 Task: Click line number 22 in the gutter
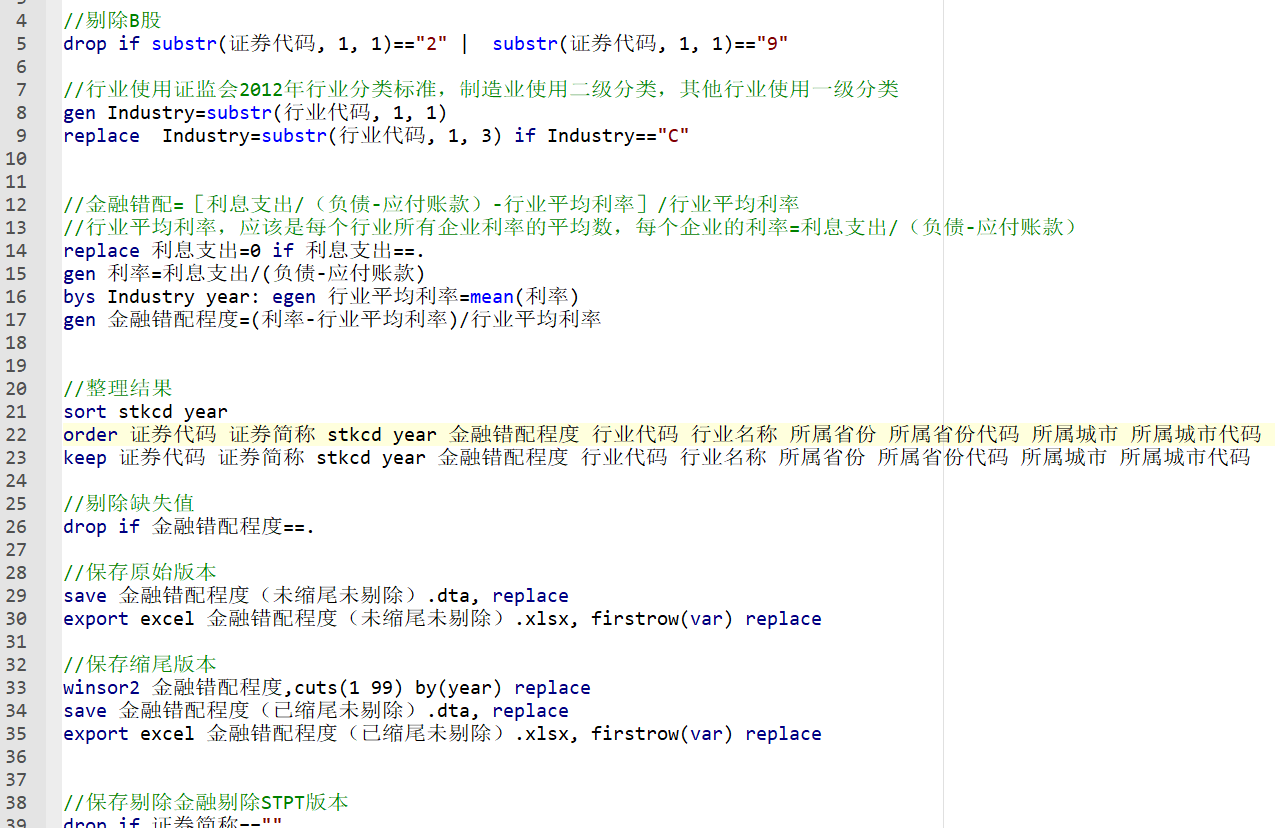click(x=17, y=434)
